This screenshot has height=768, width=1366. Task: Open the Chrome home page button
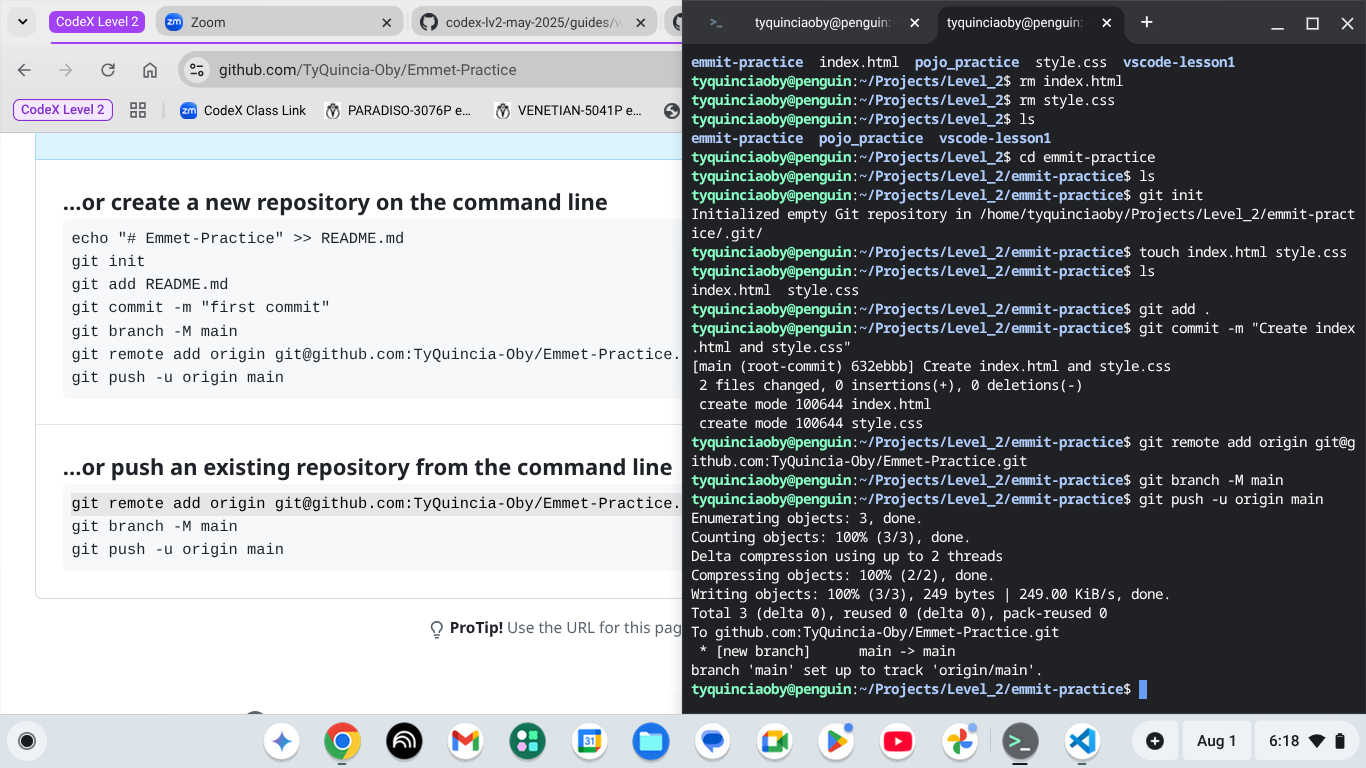tap(150, 70)
